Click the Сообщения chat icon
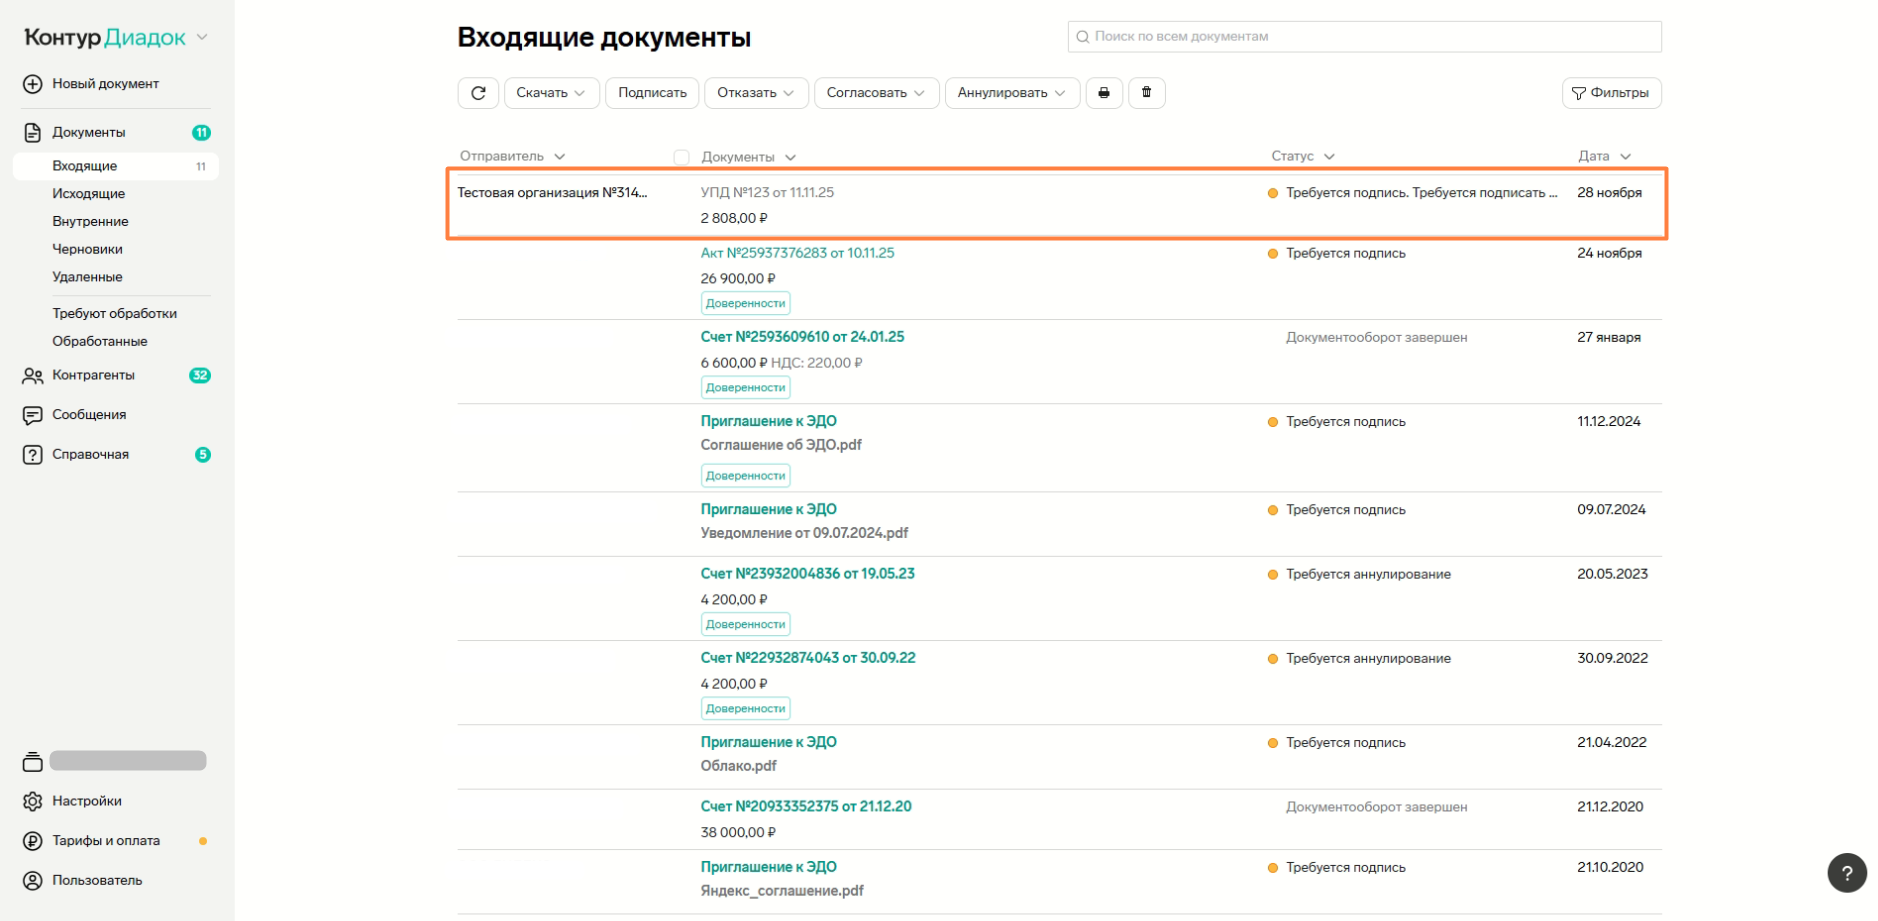1878x921 pixels. tap(33, 415)
